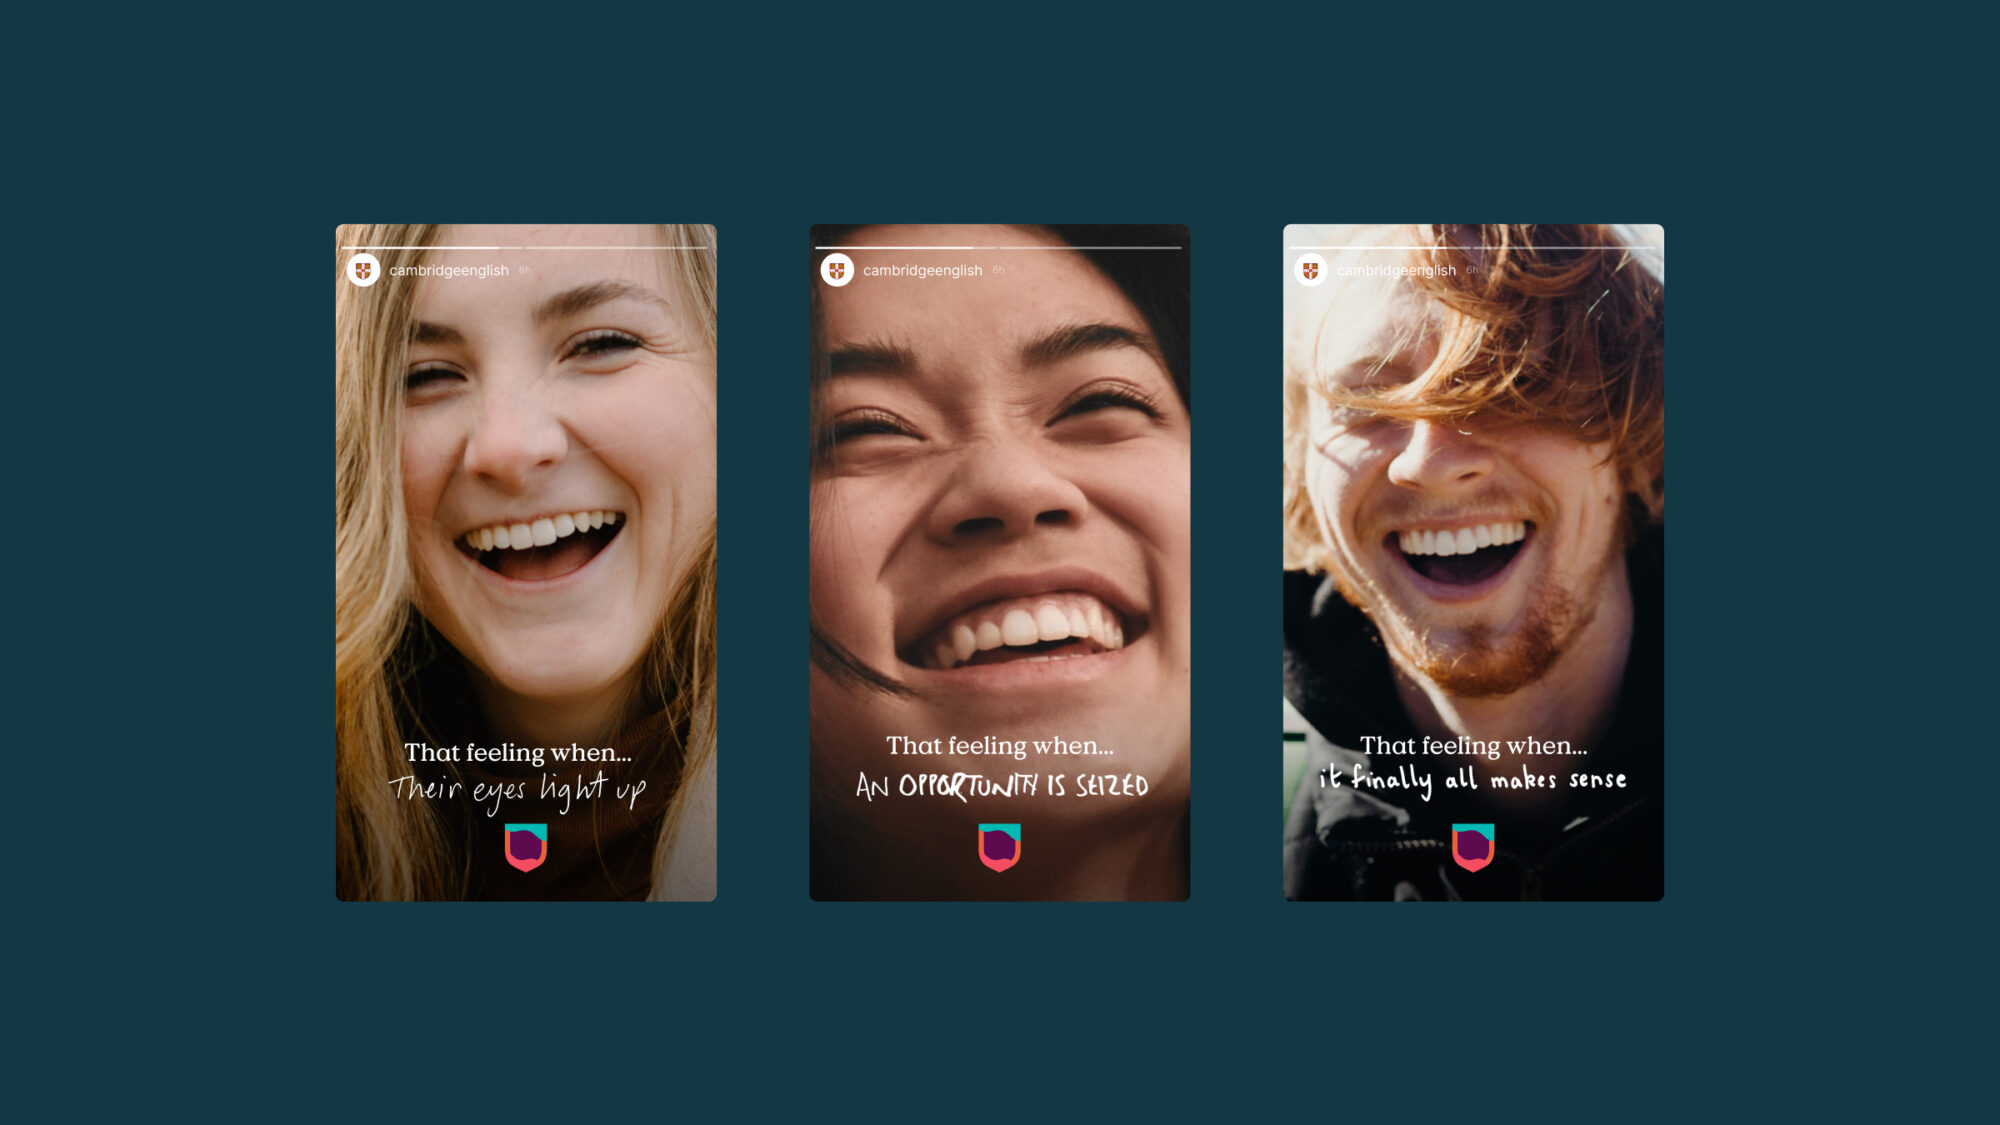Open the cambridgeenglish username on the first story

point(447,270)
